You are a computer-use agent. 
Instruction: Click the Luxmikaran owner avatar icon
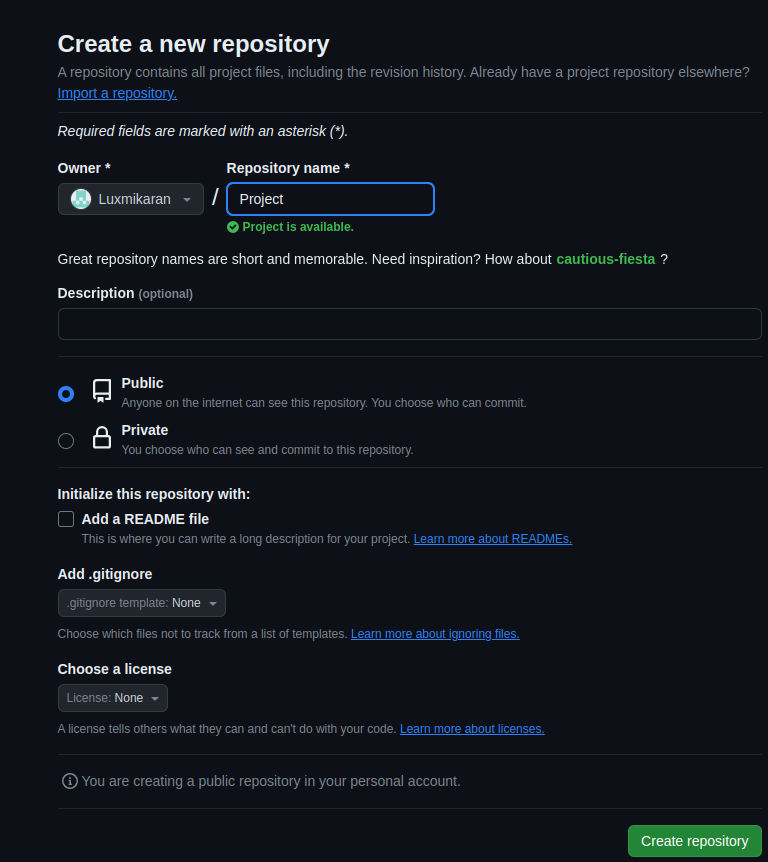[80, 198]
